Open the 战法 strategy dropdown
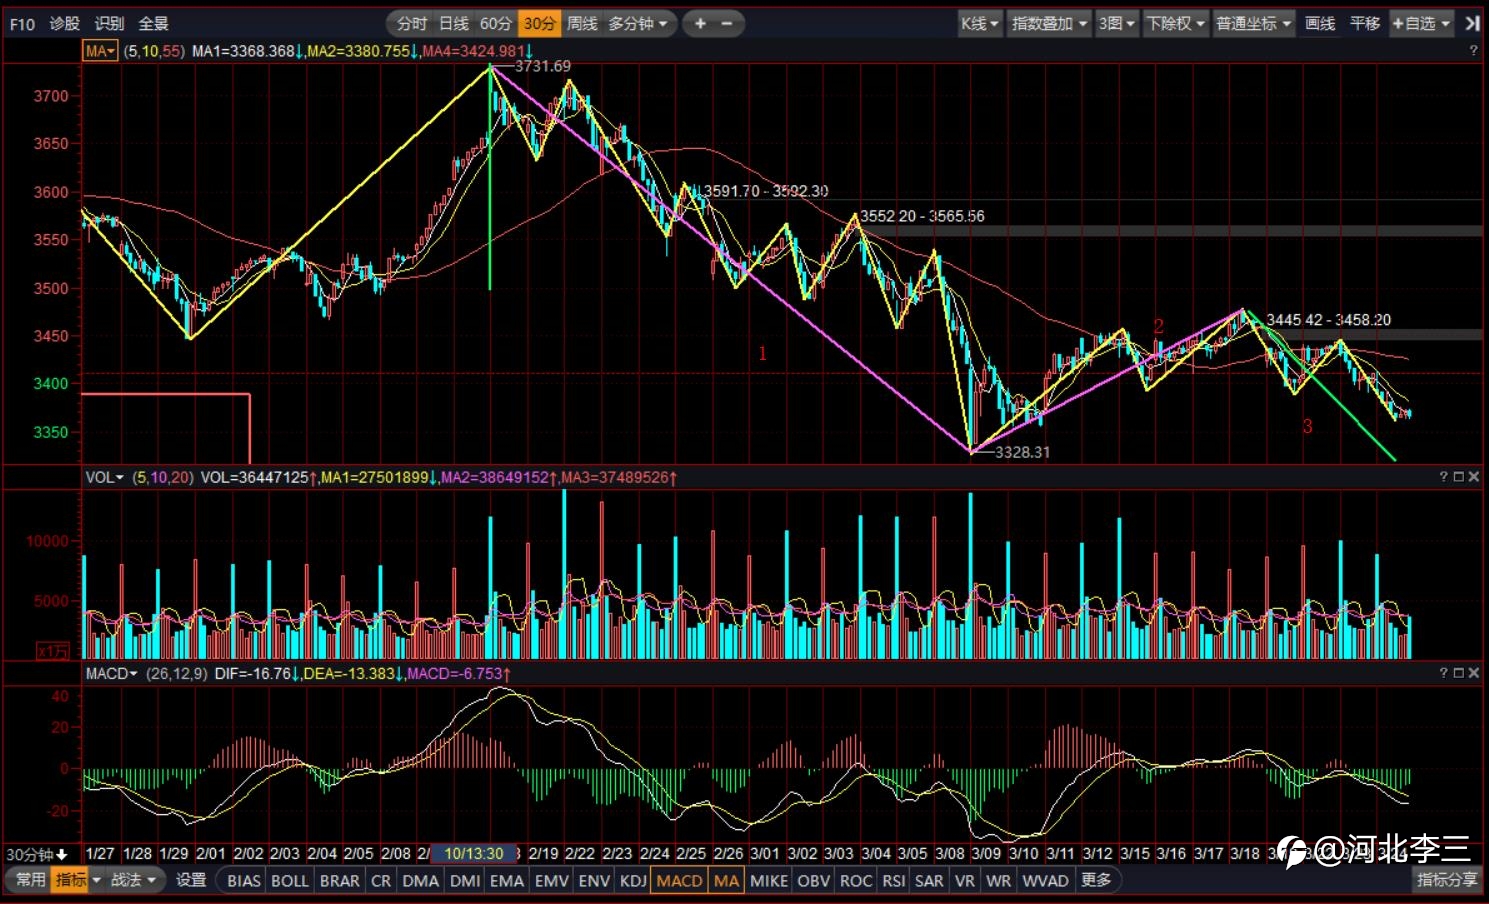This screenshot has width=1489, height=904. point(133,880)
